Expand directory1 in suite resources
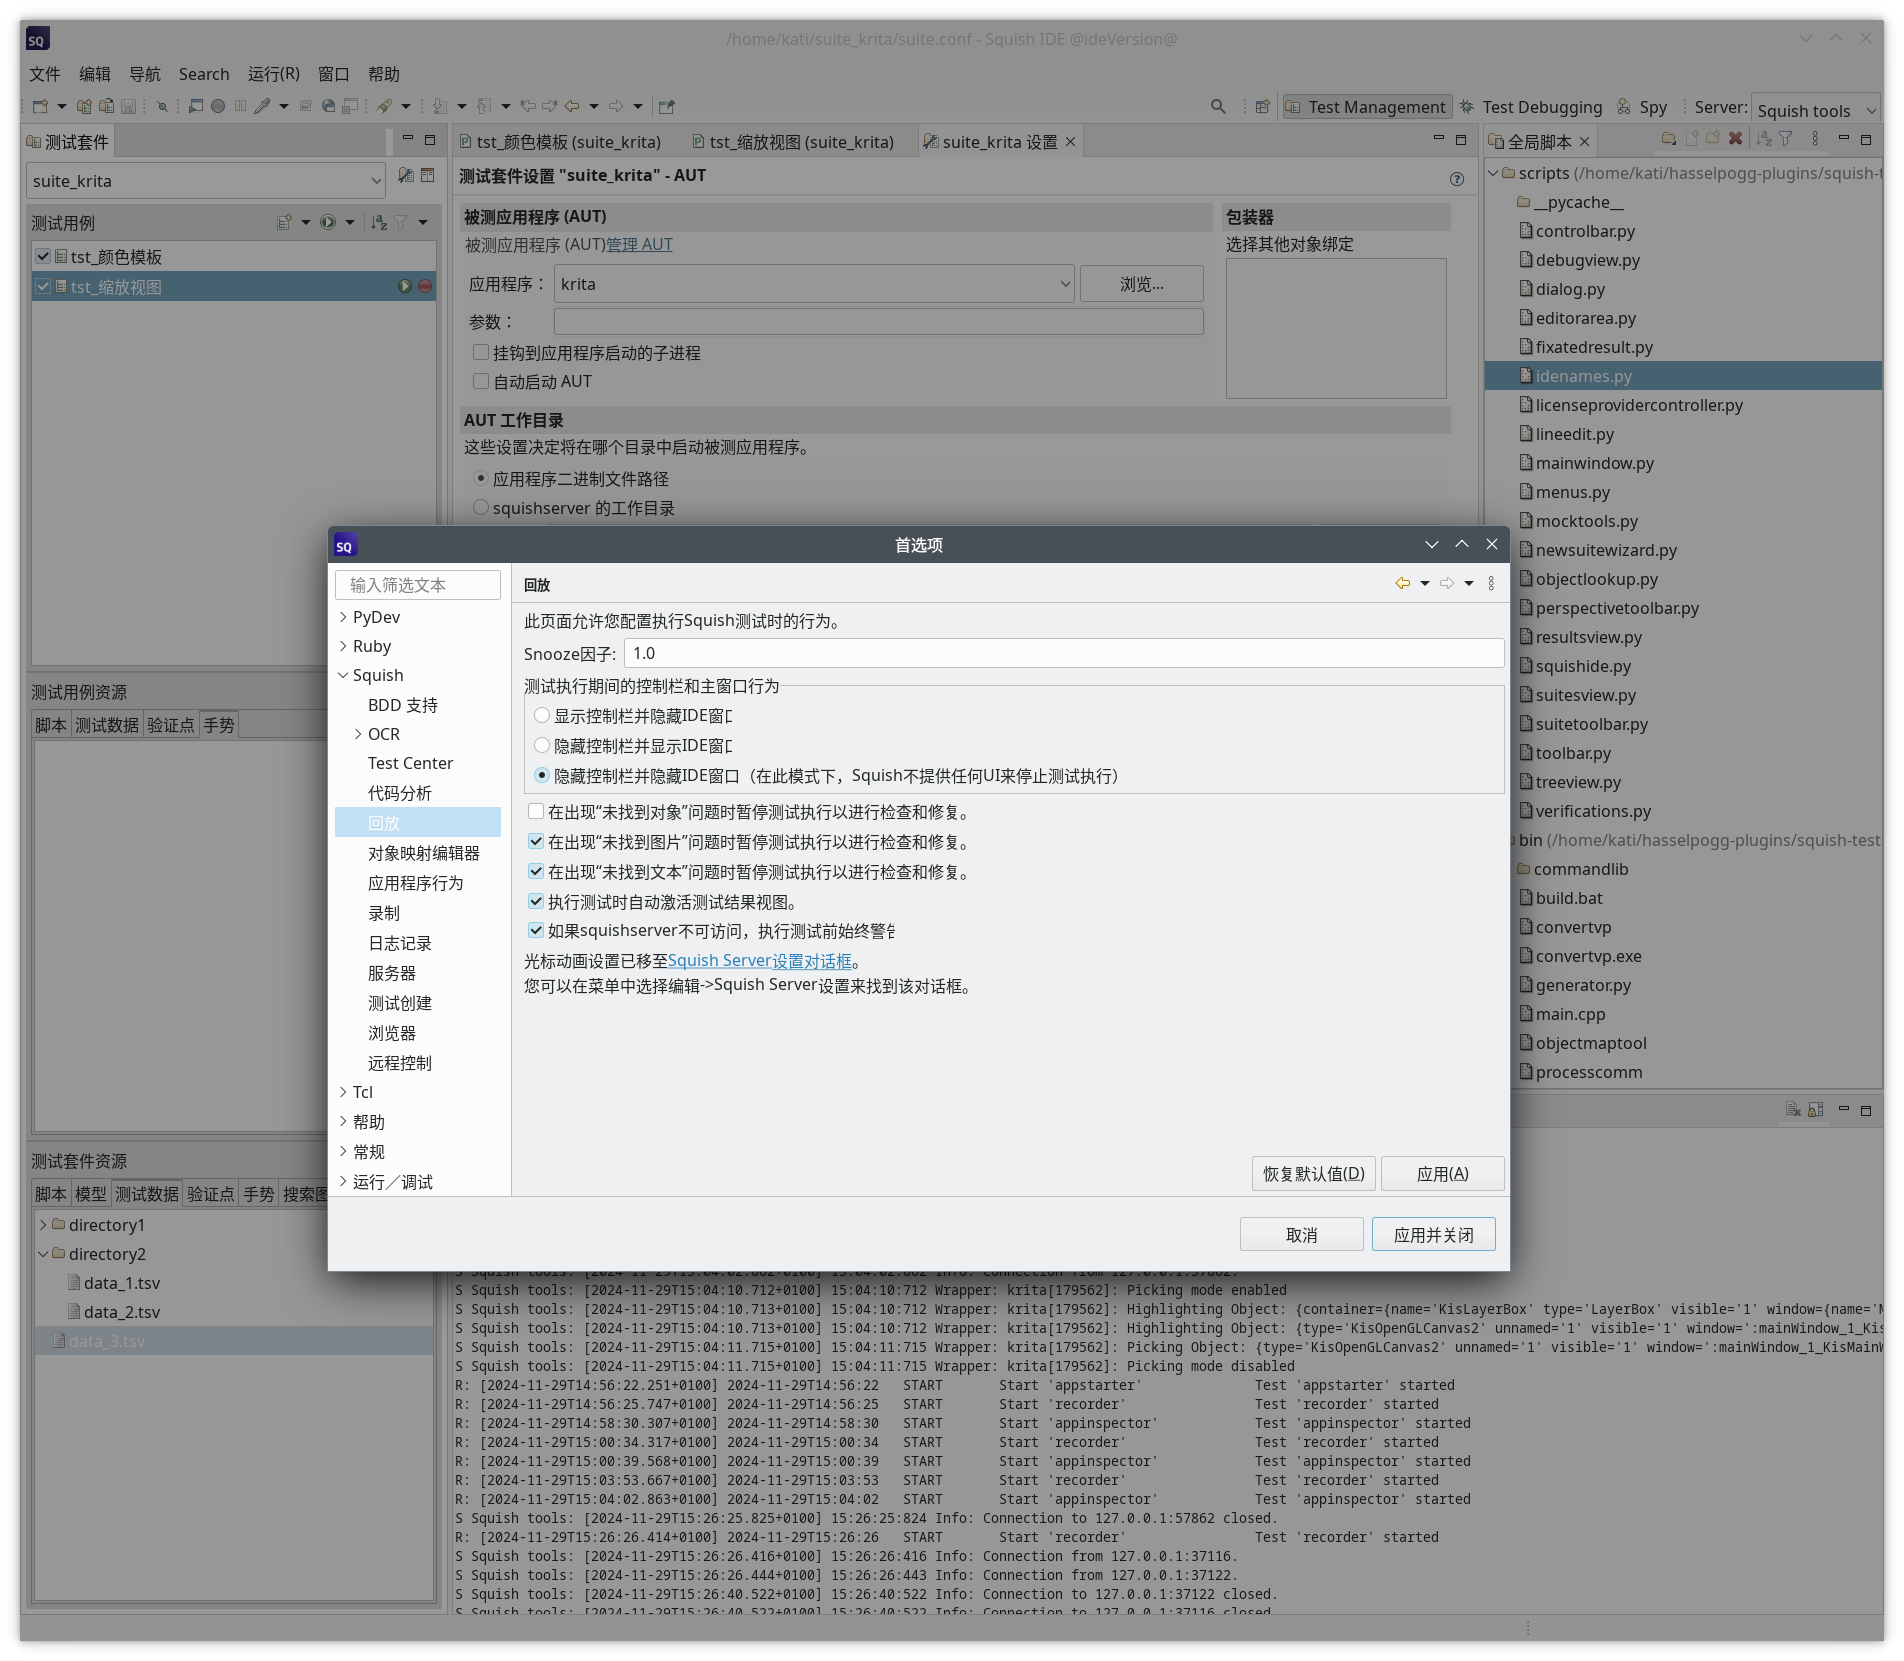 (44, 1224)
